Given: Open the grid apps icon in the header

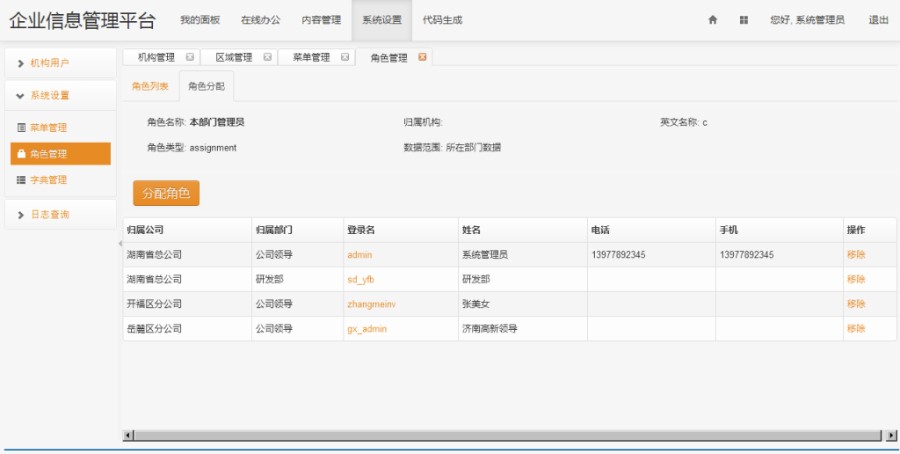Looking at the screenshot, I should pos(743,20).
